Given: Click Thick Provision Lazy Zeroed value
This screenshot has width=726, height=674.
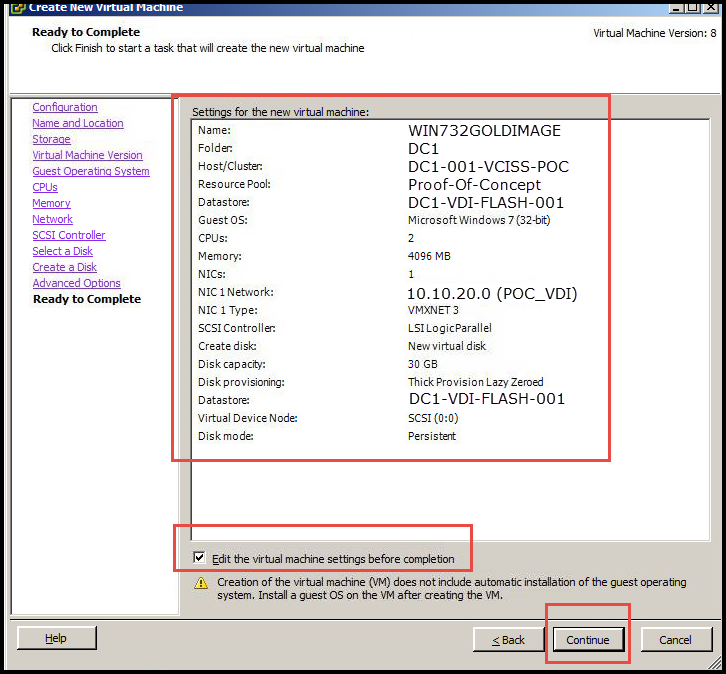Looking at the screenshot, I should [x=476, y=382].
